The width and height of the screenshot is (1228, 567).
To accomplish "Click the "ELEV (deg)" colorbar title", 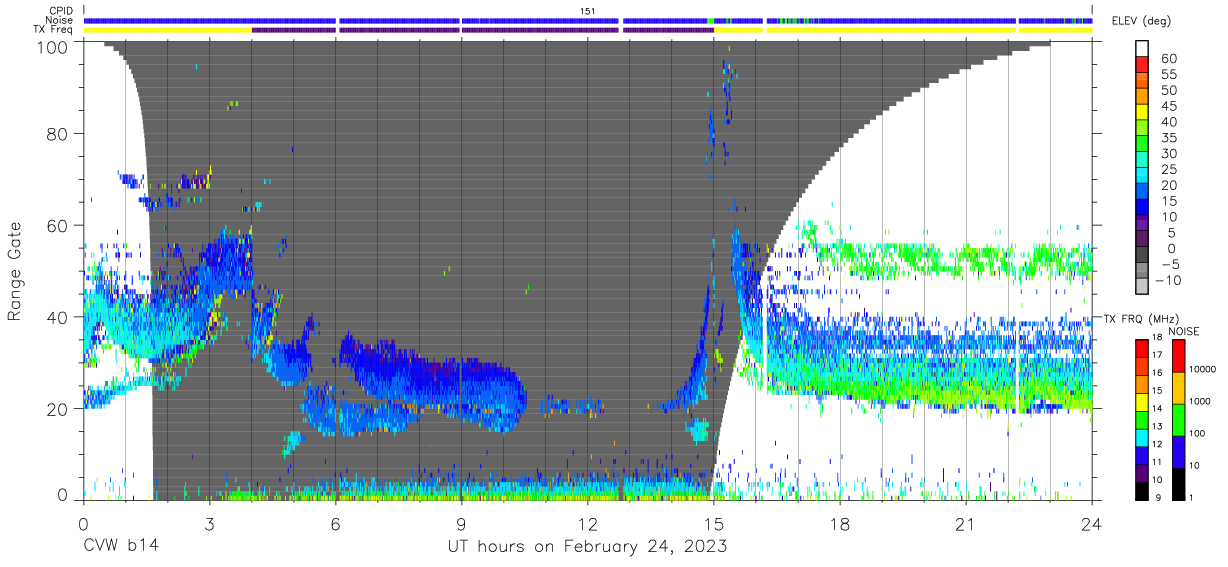I will 1142,21.
